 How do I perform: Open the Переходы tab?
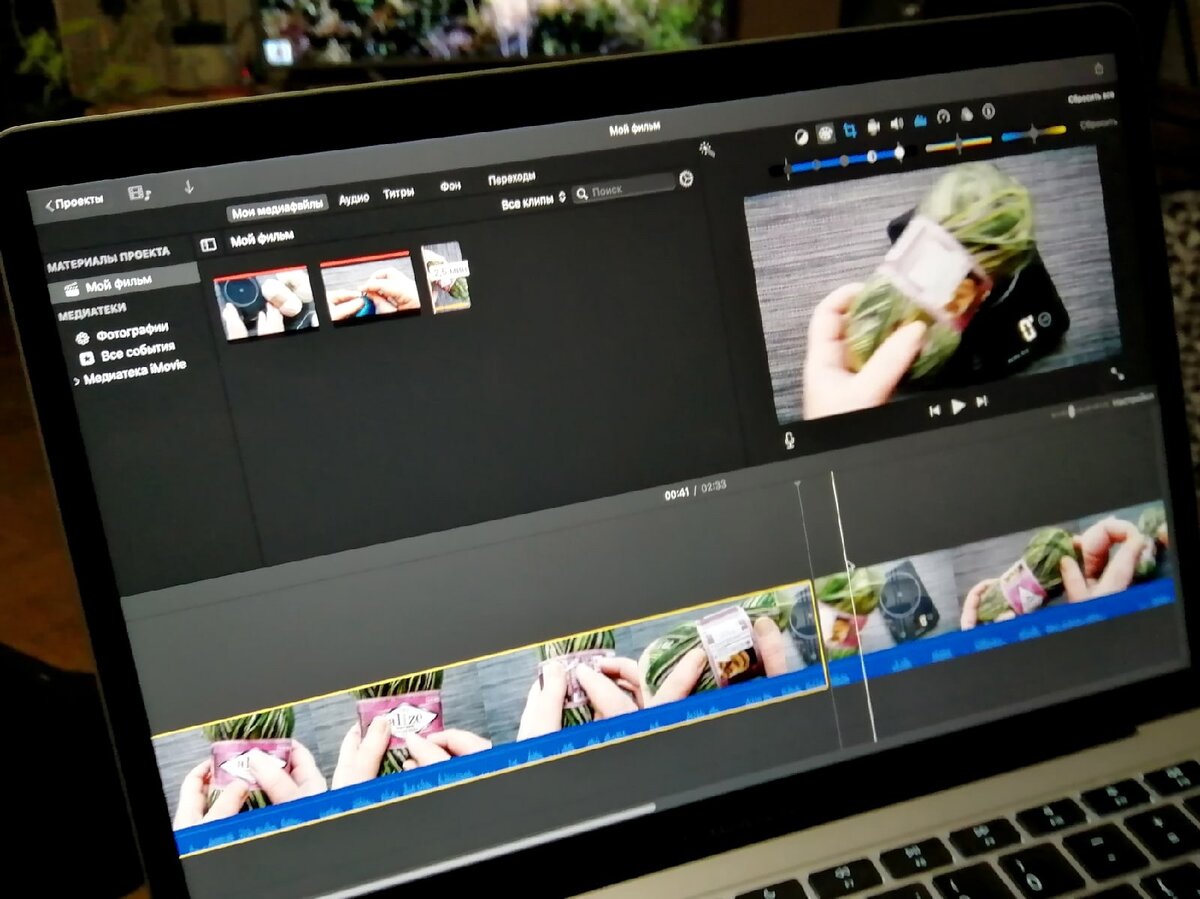coord(511,179)
